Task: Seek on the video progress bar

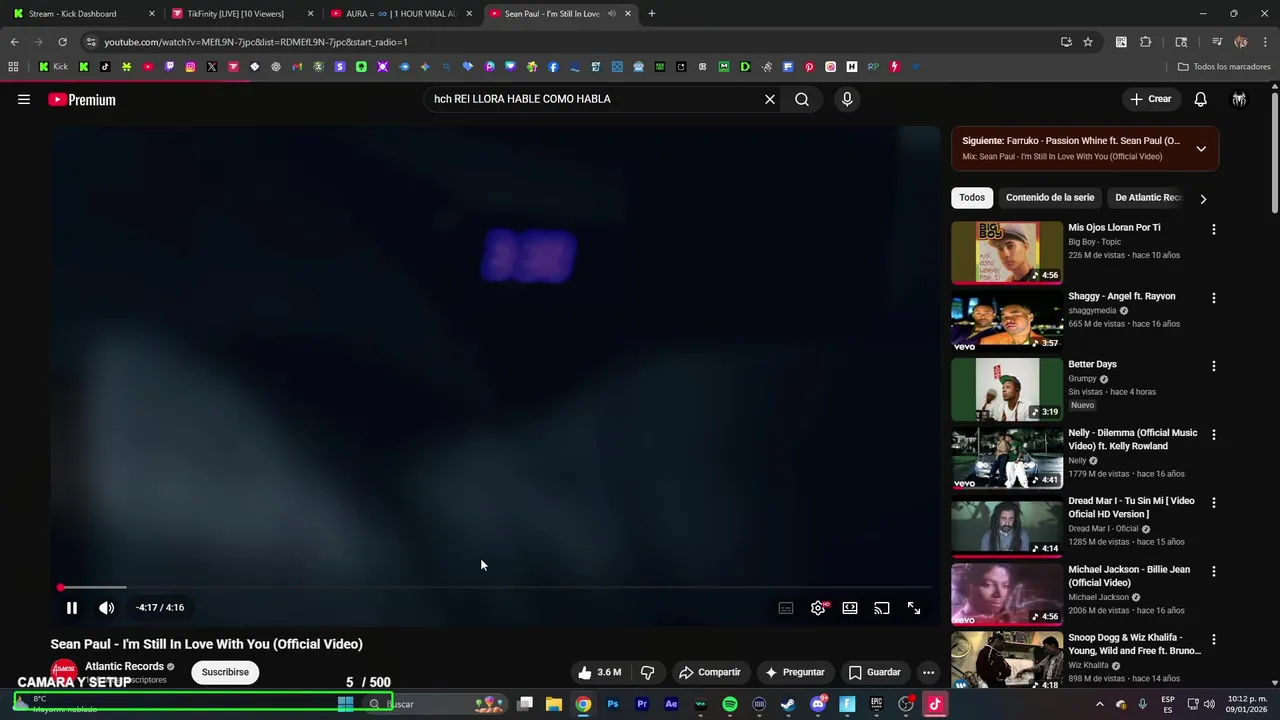Action: (495, 587)
